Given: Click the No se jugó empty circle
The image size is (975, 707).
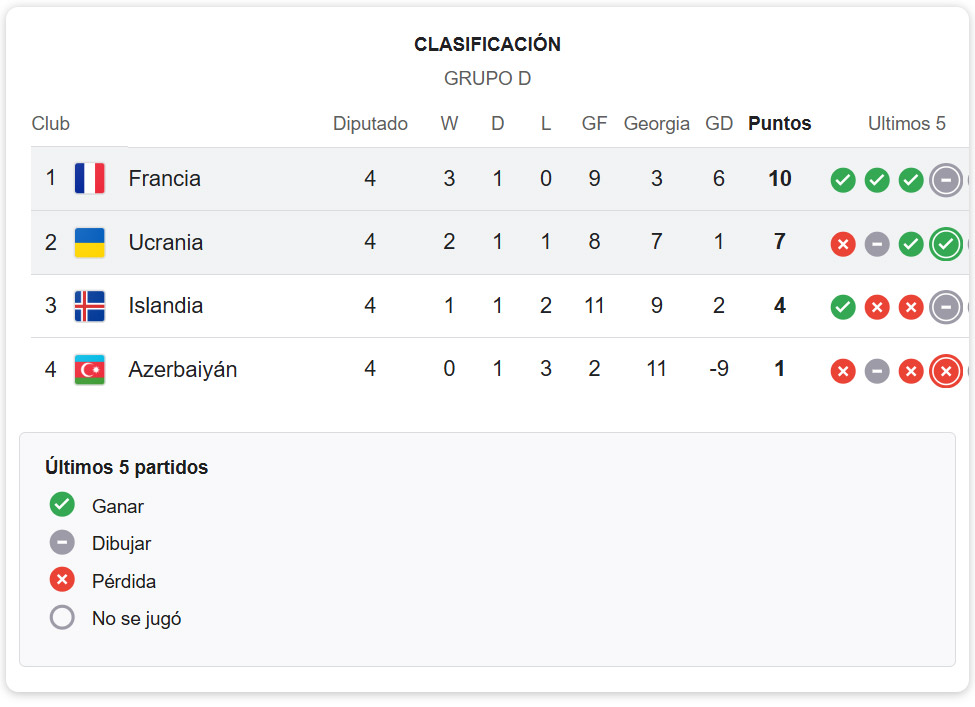Looking at the screenshot, I should (x=62, y=617).
